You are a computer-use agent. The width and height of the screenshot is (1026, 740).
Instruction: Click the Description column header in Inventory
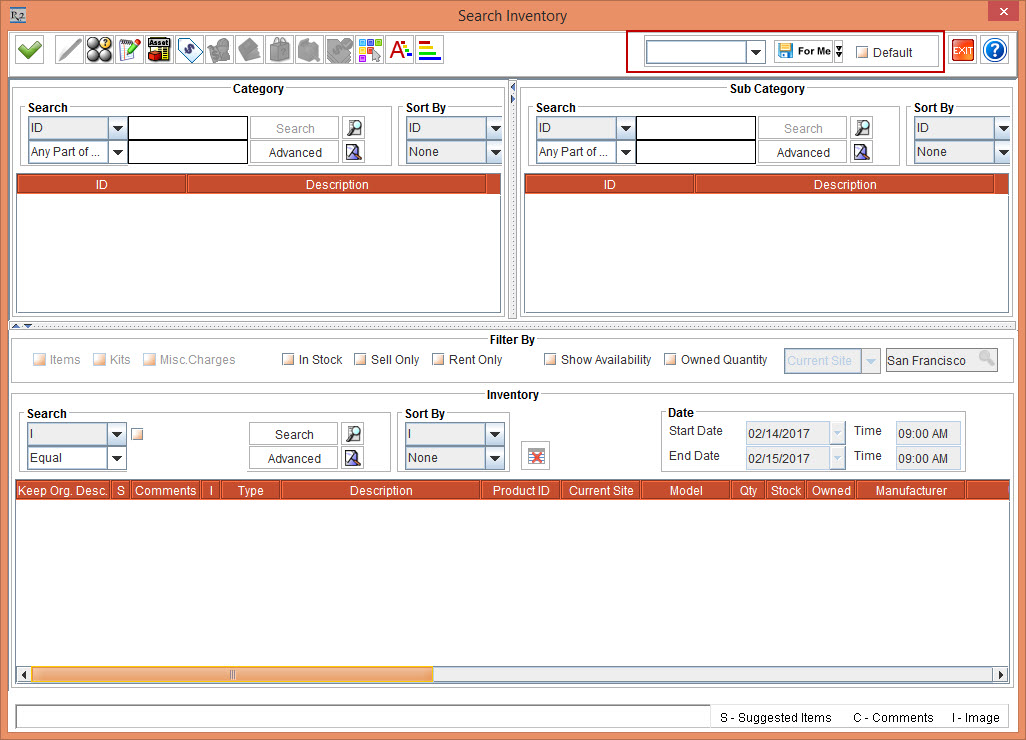pyautogui.click(x=380, y=491)
